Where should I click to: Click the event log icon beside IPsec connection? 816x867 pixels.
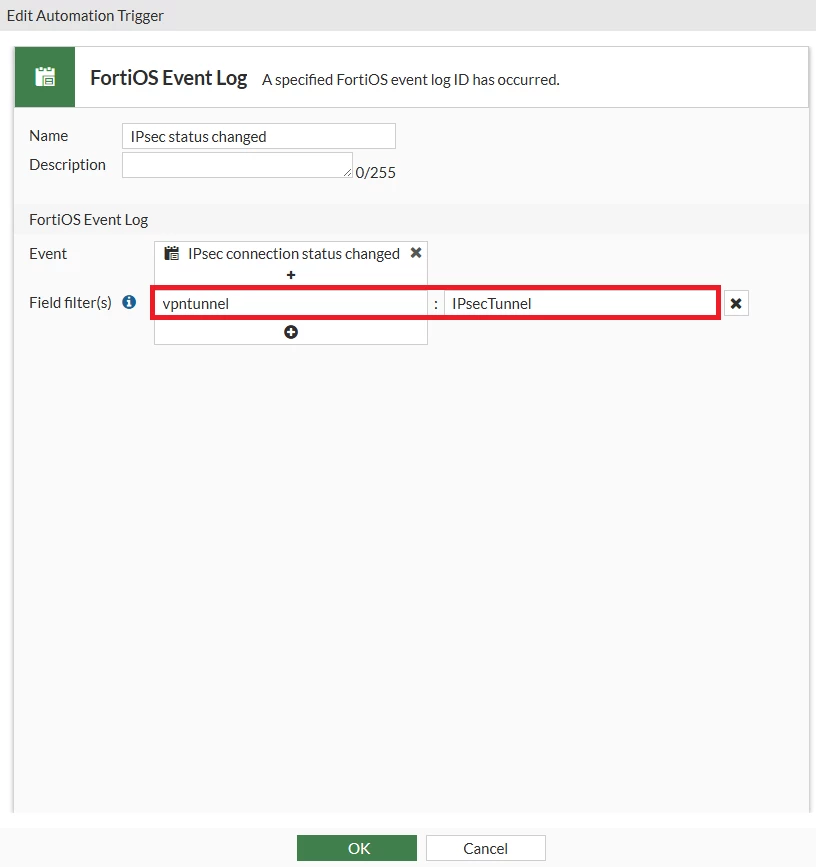(172, 253)
